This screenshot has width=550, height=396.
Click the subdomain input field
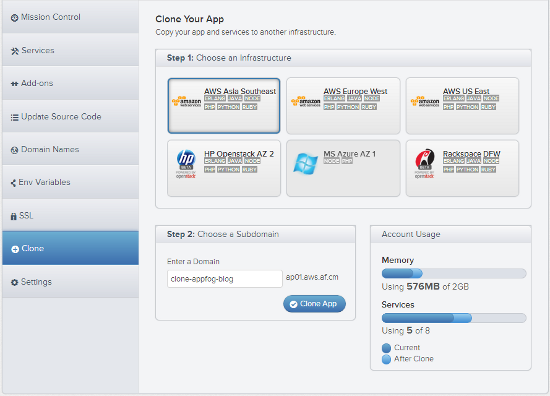click(225, 279)
